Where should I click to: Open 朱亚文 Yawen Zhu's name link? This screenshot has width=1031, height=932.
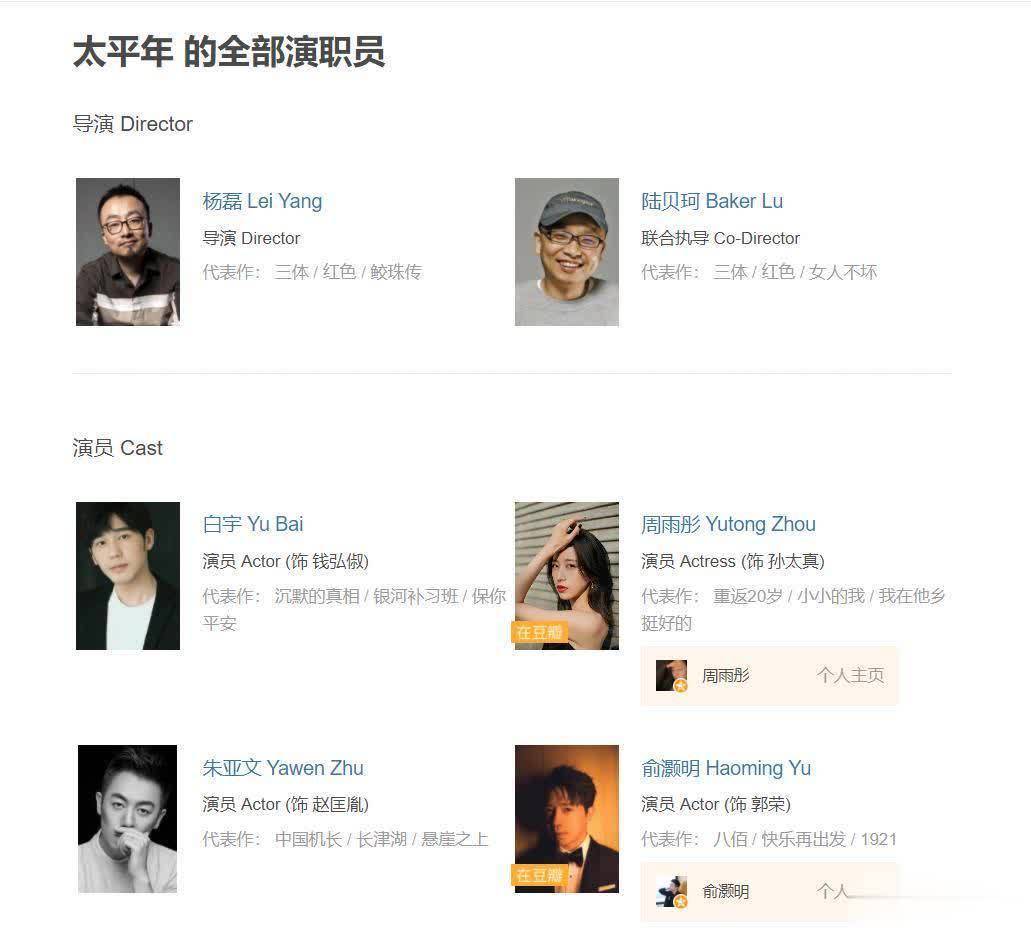click(283, 768)
